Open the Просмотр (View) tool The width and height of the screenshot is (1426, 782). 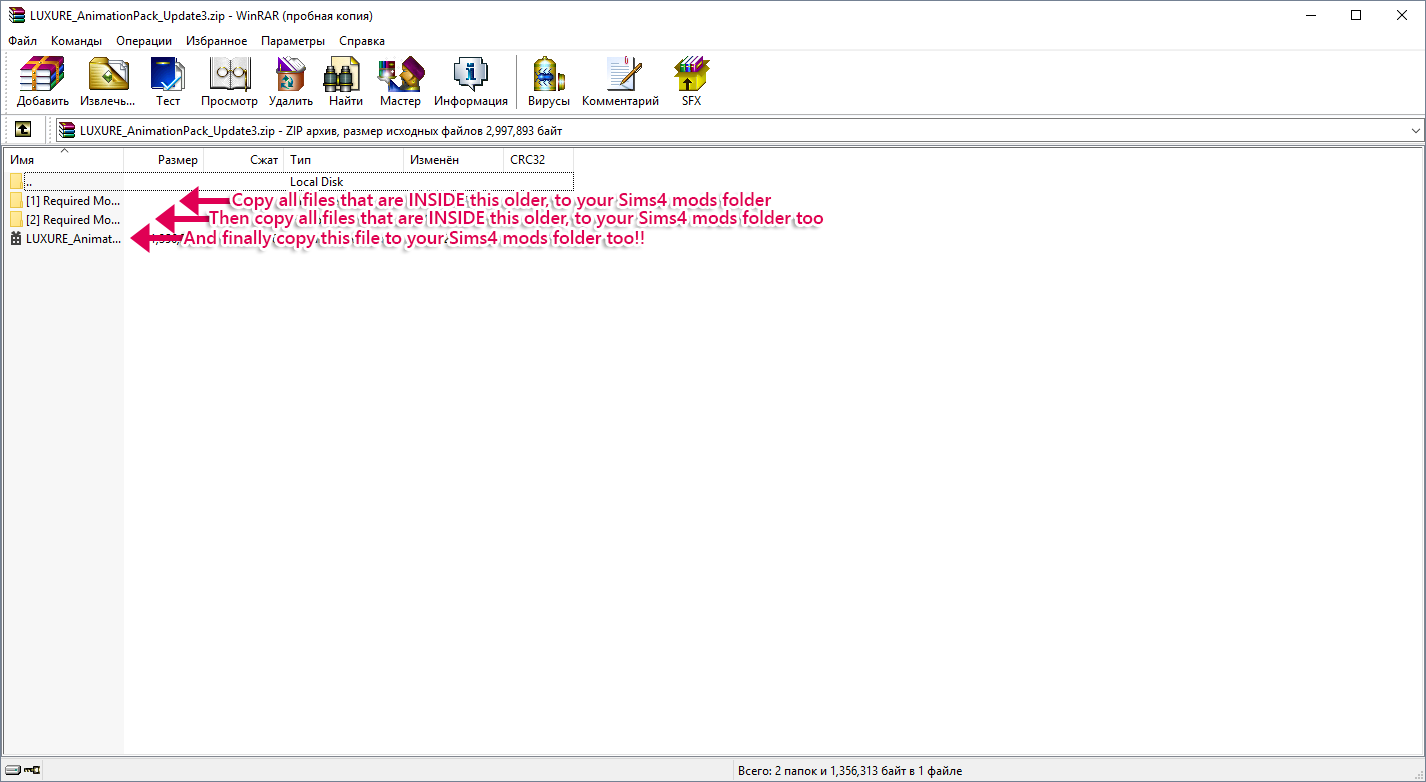coord(229,82)
